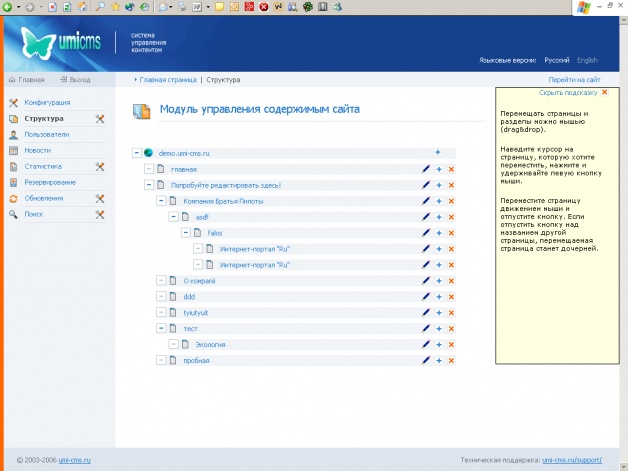628x471 pixels.
Task: Open the Пользователи module in the sidebar
Action: [46, 134]
